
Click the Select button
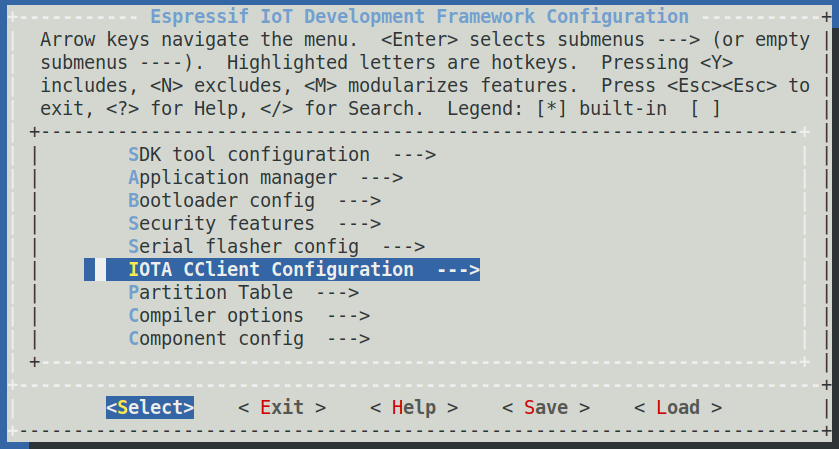click(150, 408)
